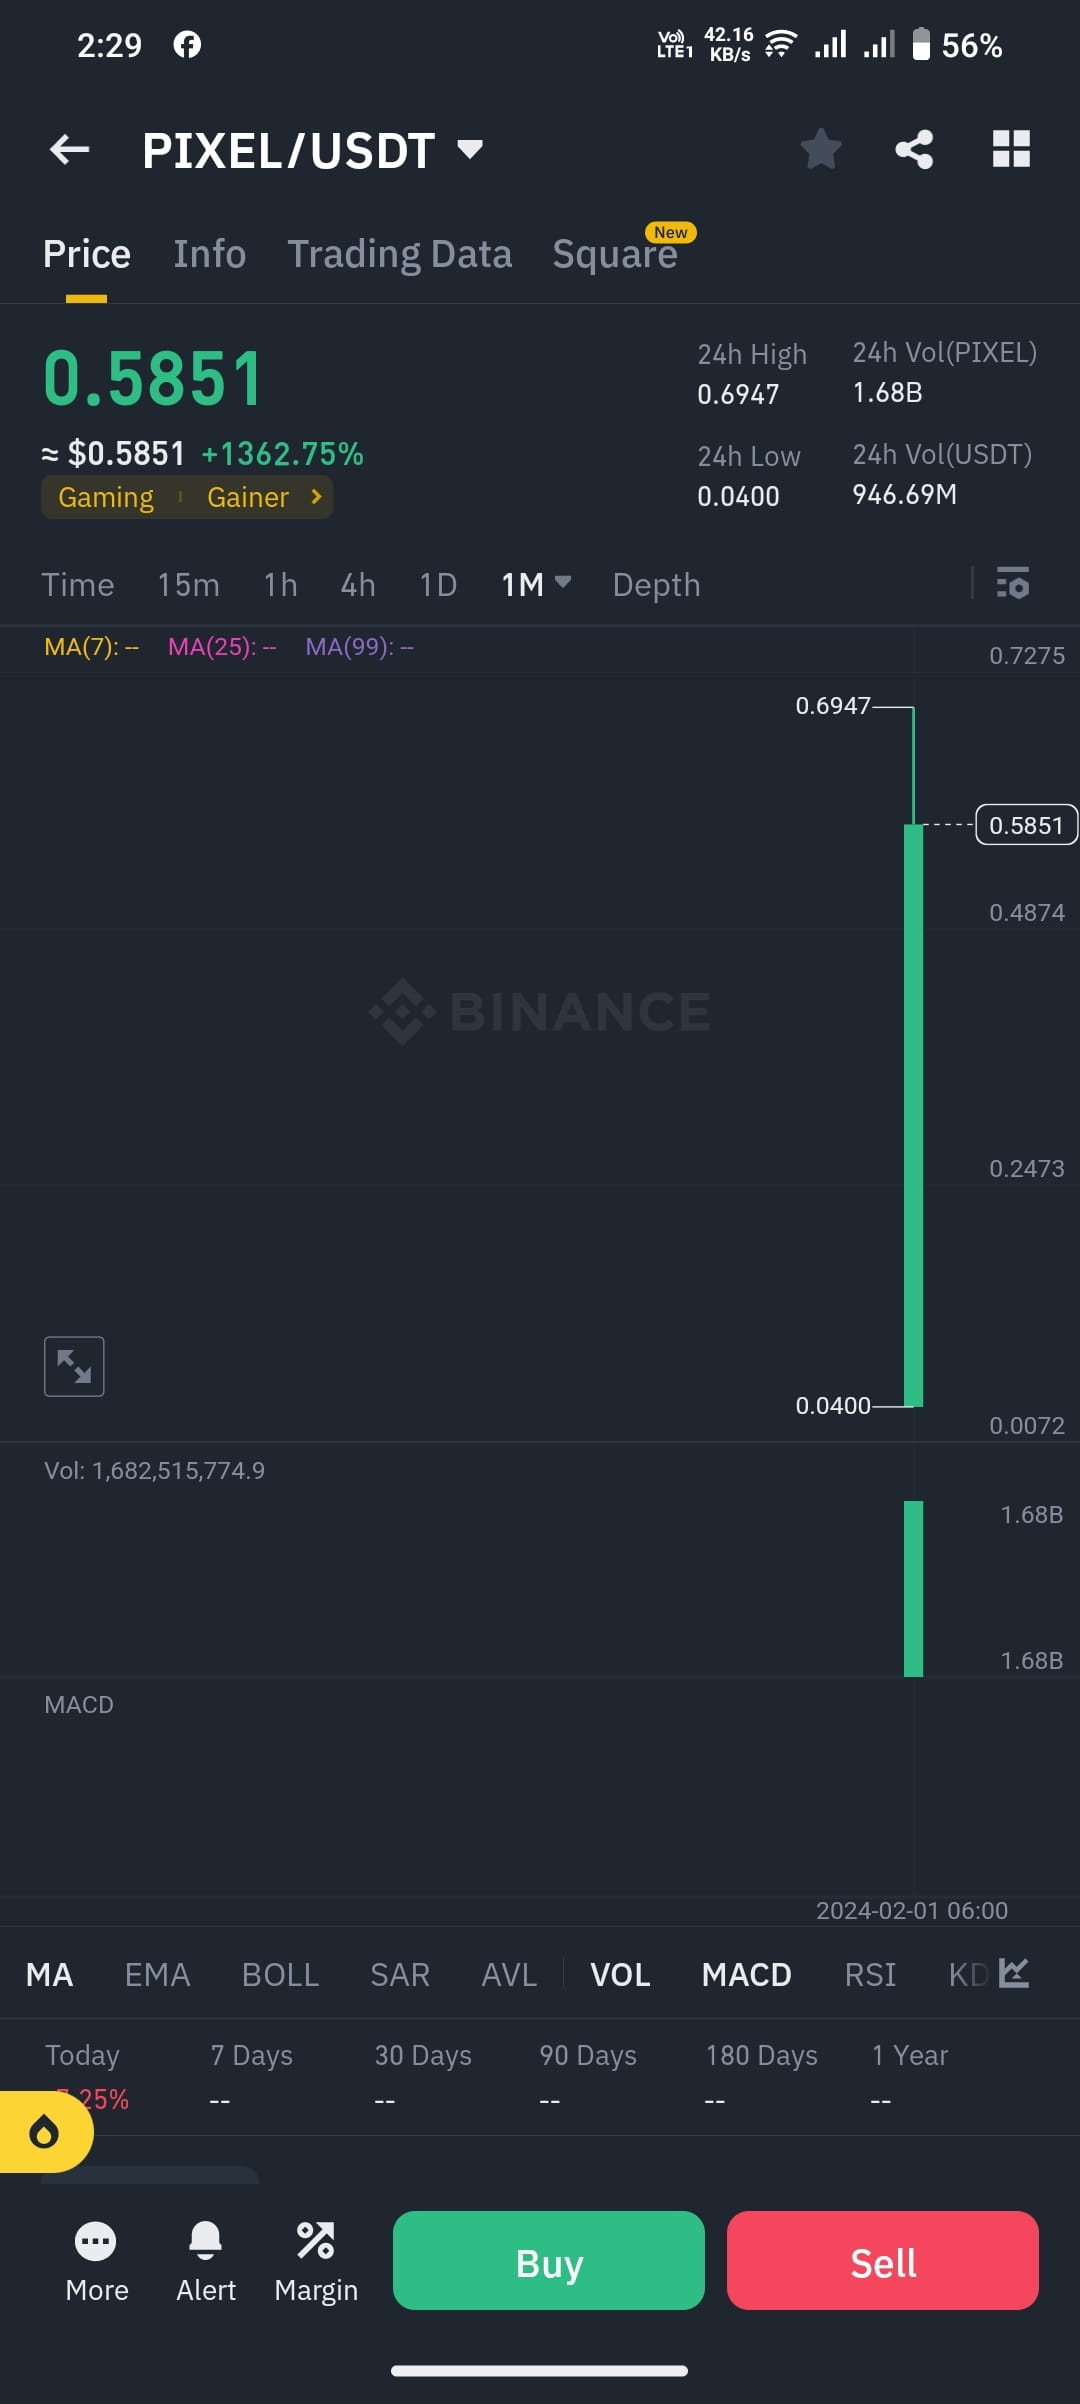Set a price alert via bell icon
This screenshot has width=1080, height=2404.
(x=205, y=2242)
